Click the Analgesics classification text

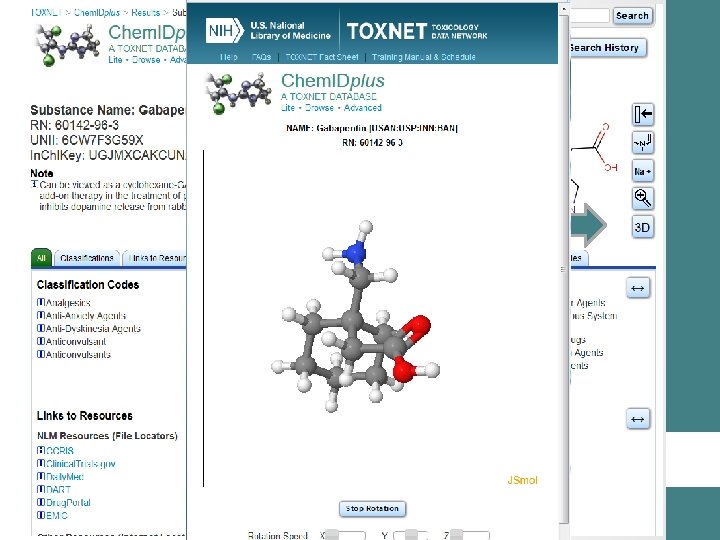[x=68, y=303]
